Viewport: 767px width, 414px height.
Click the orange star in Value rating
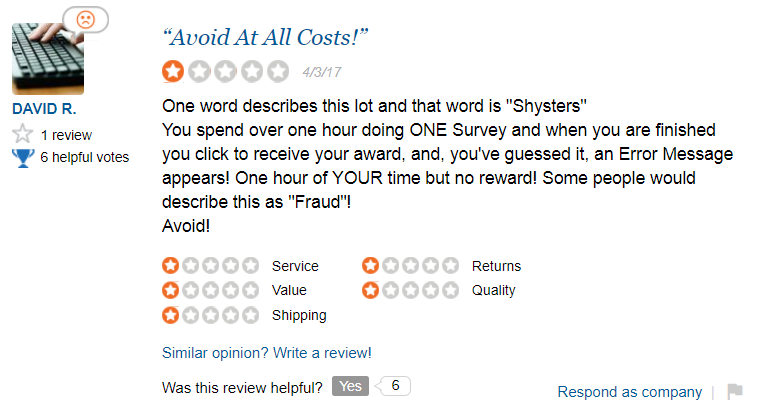[x=170, y=290]
